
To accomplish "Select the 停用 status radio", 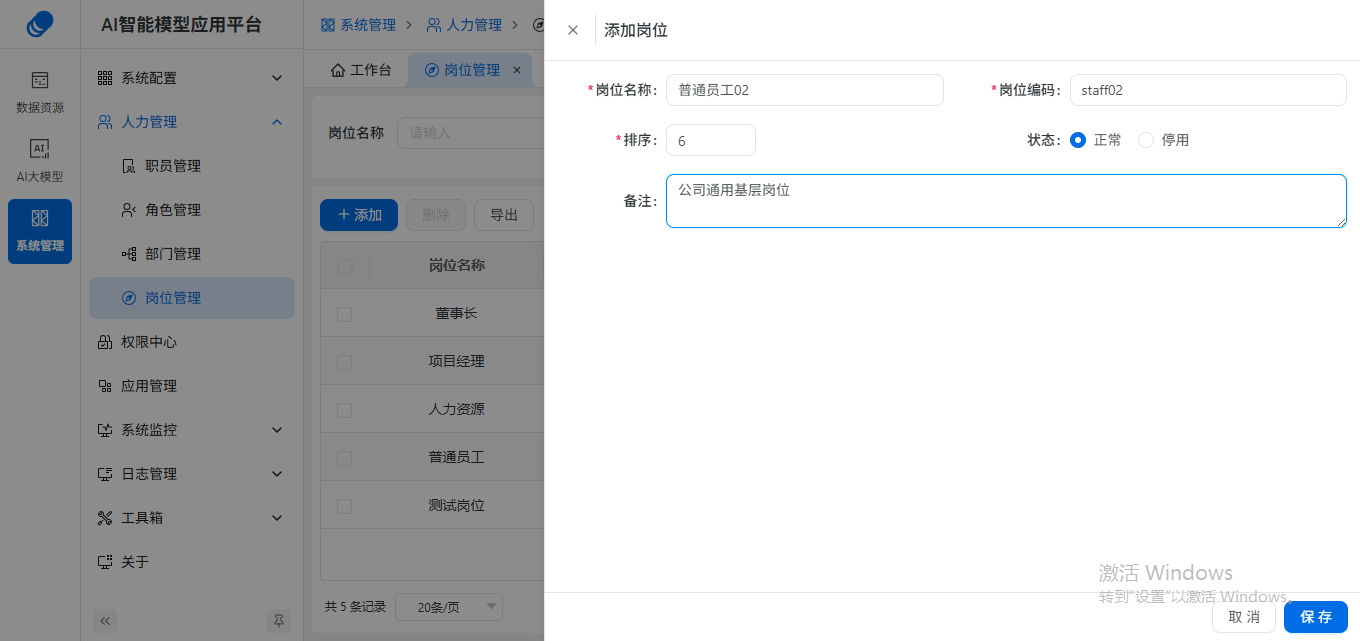I will point(1146,140).
